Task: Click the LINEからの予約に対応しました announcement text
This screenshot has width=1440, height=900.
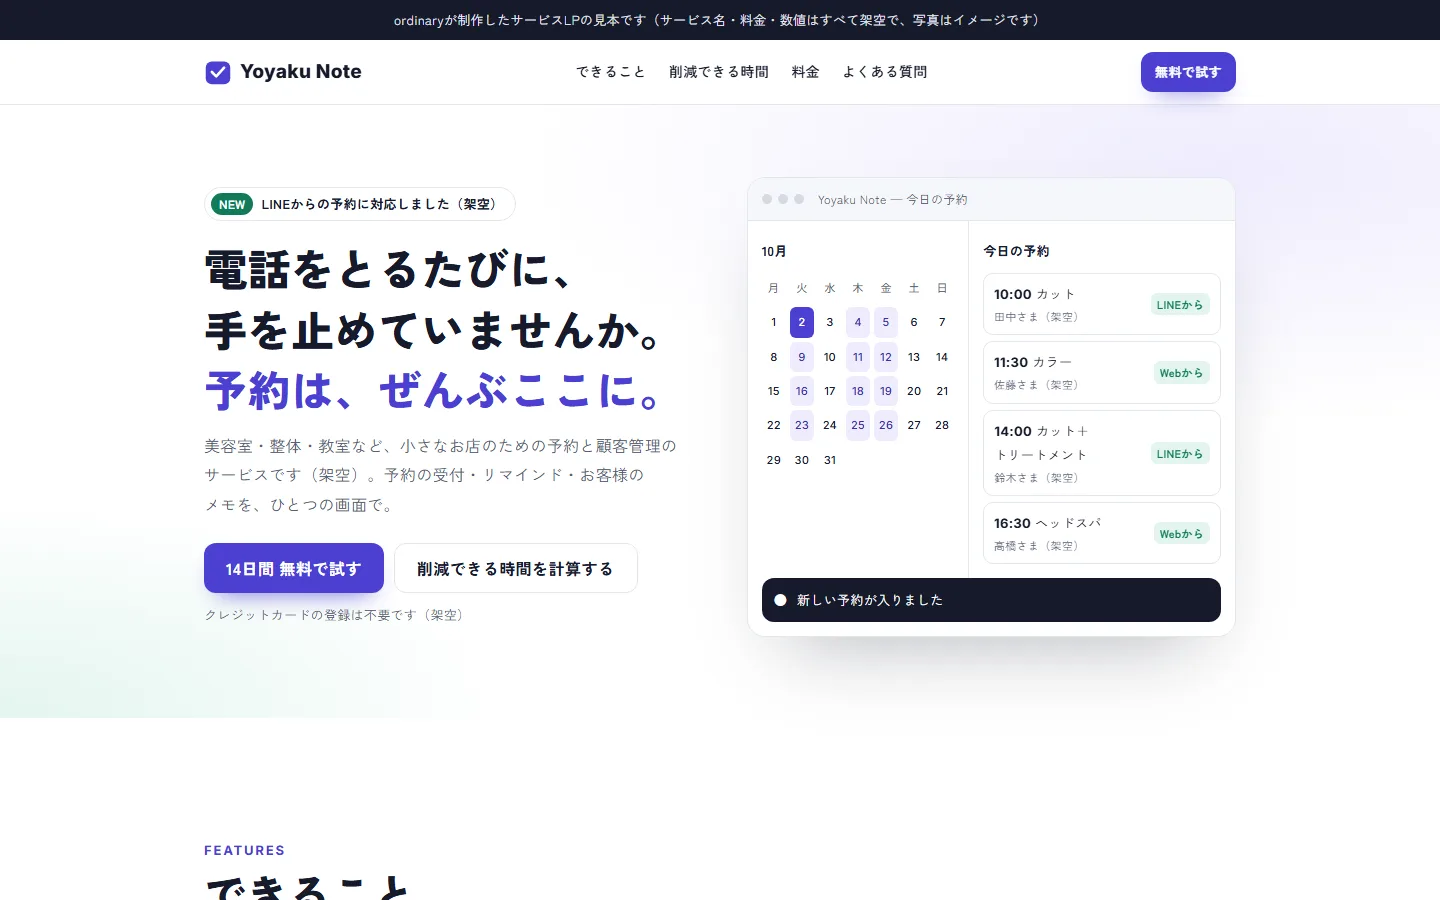Action: point(382,204)
